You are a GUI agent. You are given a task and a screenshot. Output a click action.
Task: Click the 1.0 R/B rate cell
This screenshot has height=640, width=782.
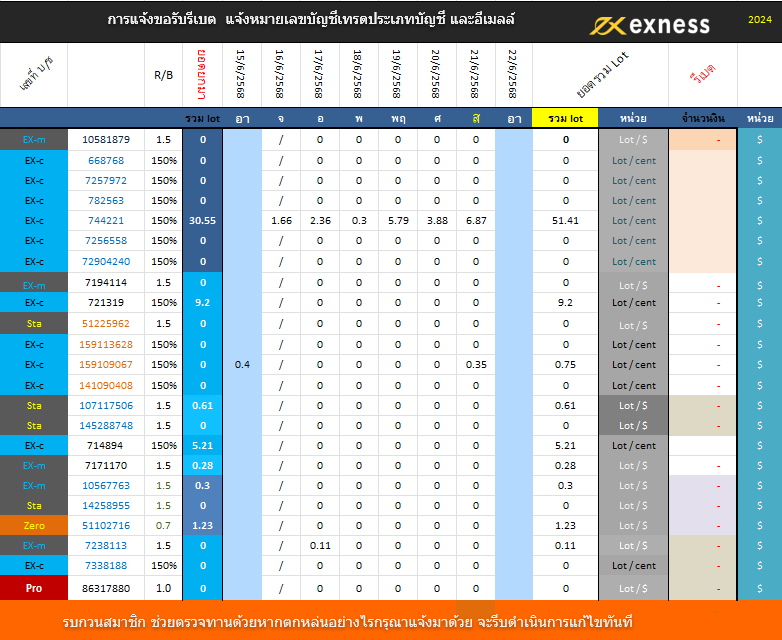[163, 588]
